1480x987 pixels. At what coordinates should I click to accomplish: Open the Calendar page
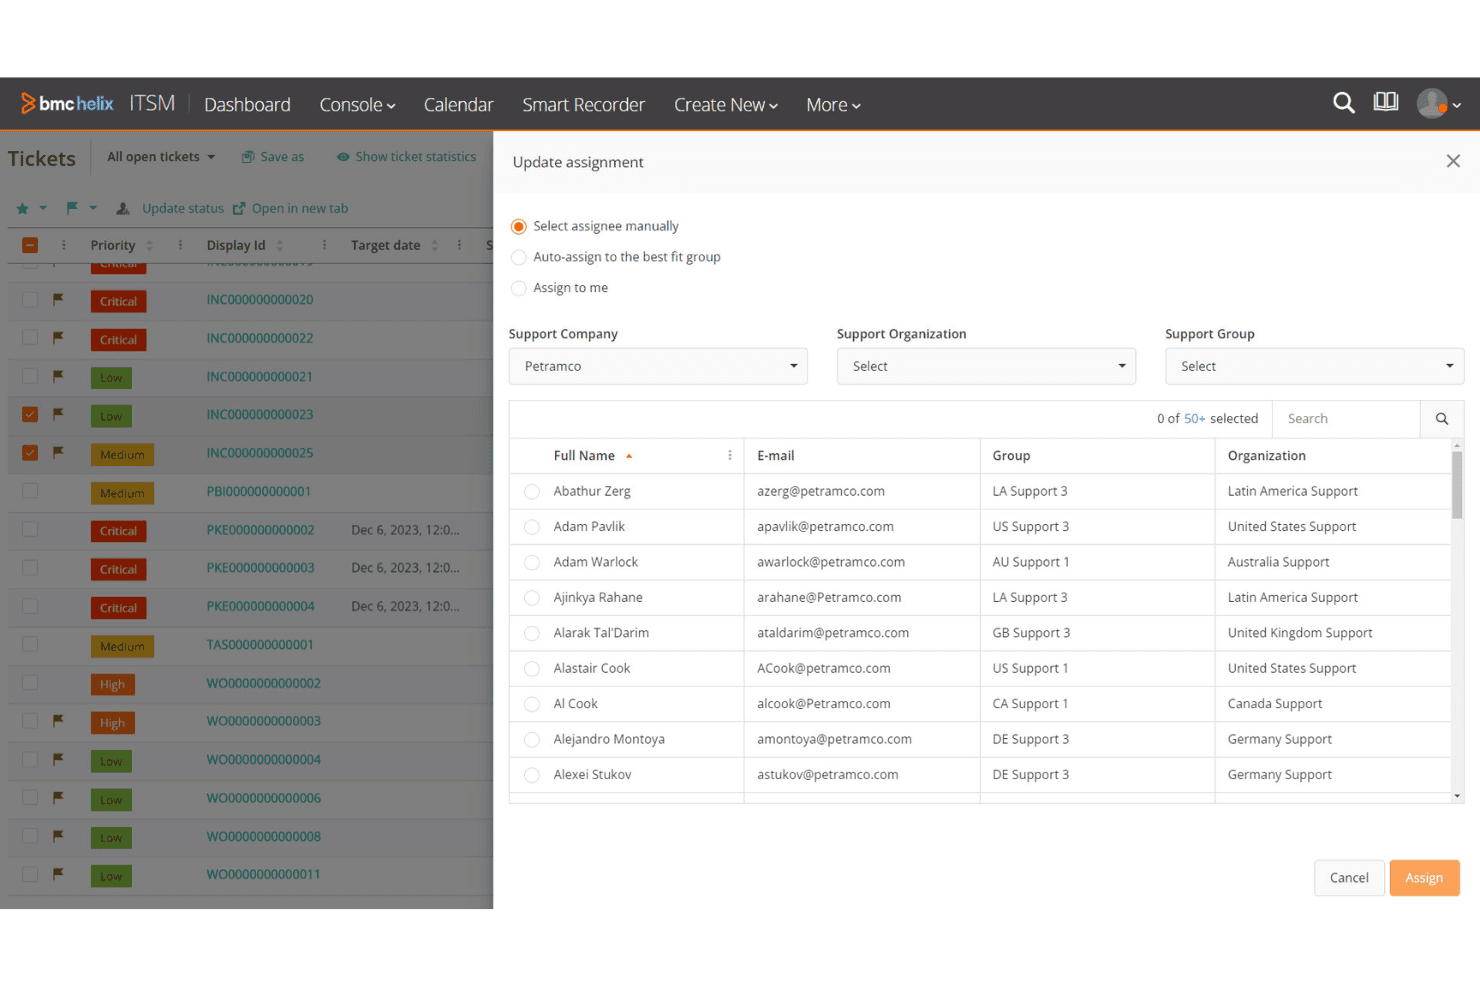[458, 105]
